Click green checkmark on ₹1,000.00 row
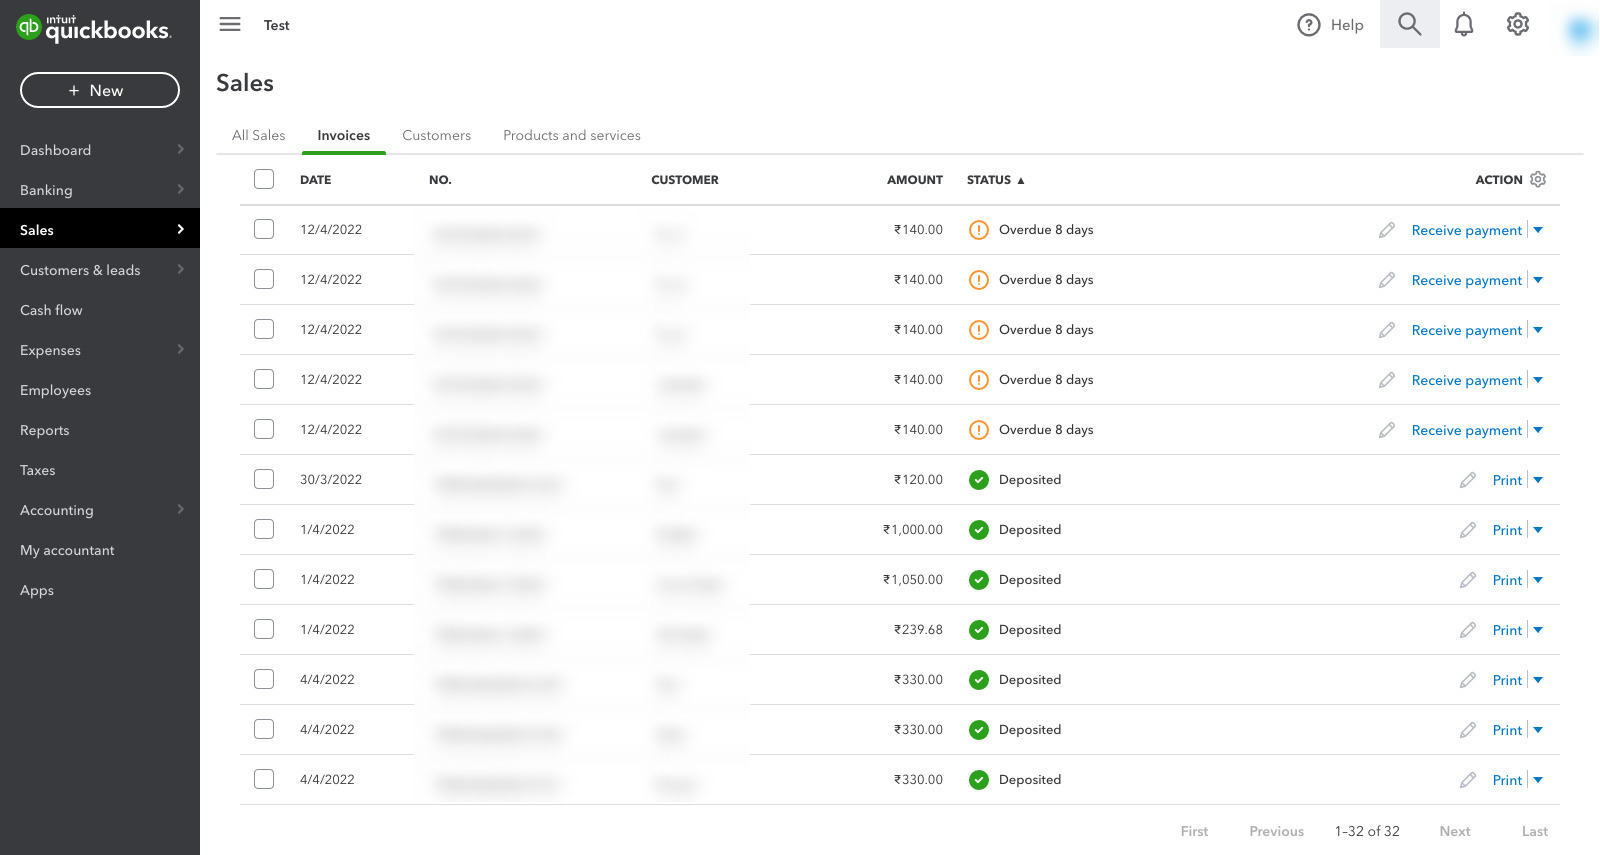The width and height of the screenshot is (1600, 855). point(979,530)
